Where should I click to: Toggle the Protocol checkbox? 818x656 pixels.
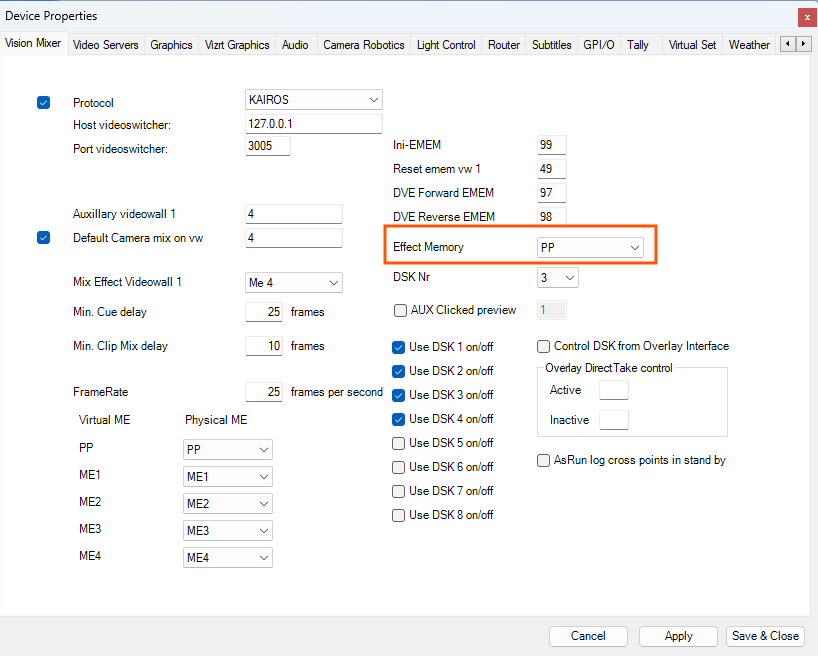pyautogui.click(x=43, y=102)
